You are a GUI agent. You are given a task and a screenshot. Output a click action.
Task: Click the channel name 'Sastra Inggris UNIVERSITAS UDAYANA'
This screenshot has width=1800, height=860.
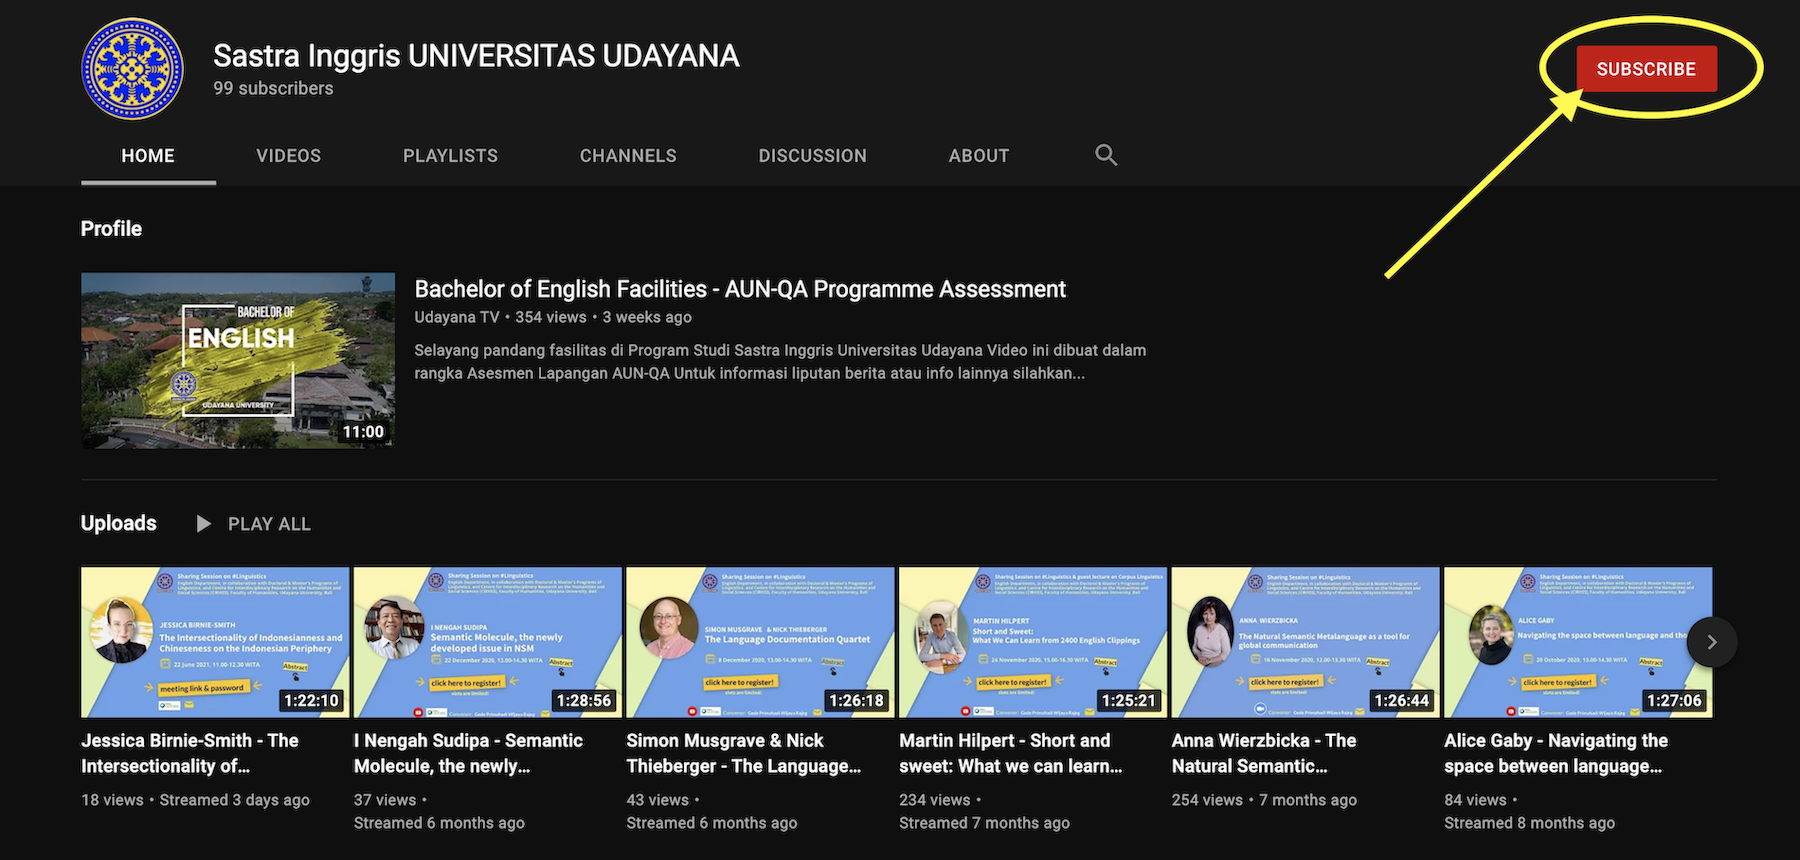coord(476,56)
